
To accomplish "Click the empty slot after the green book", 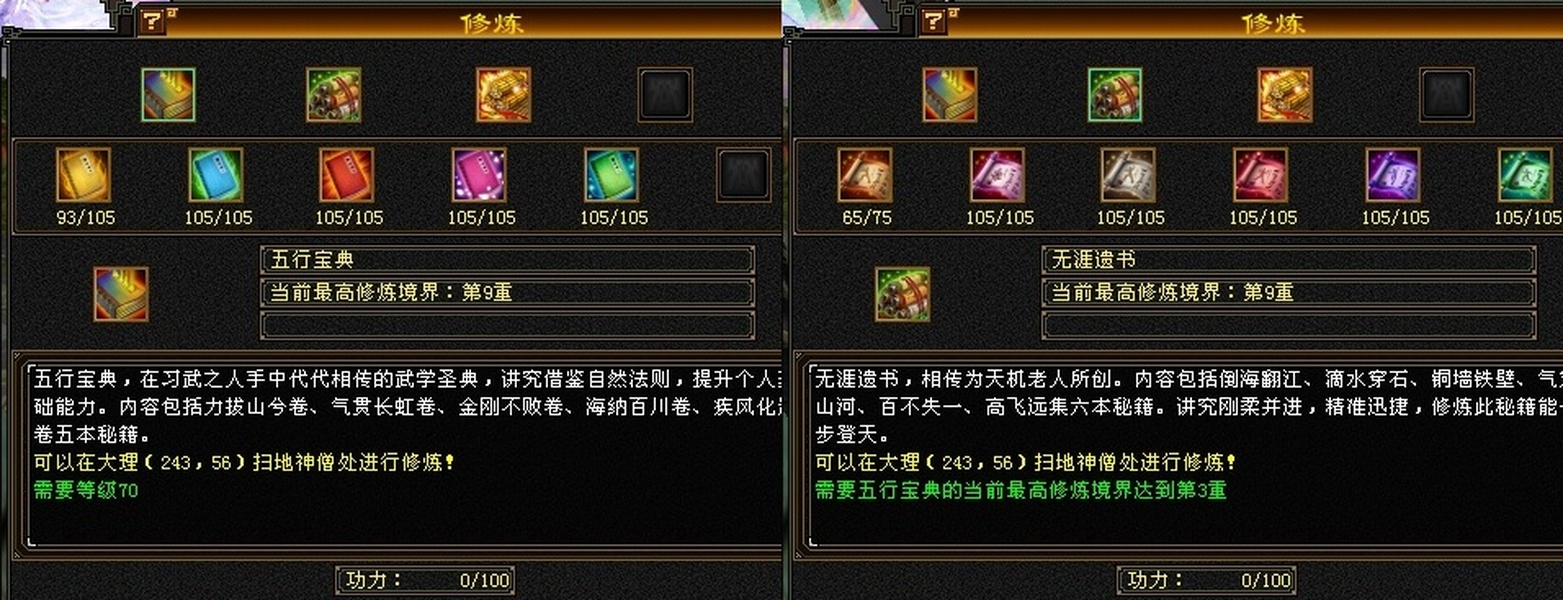I will click(x=743, y=175).
